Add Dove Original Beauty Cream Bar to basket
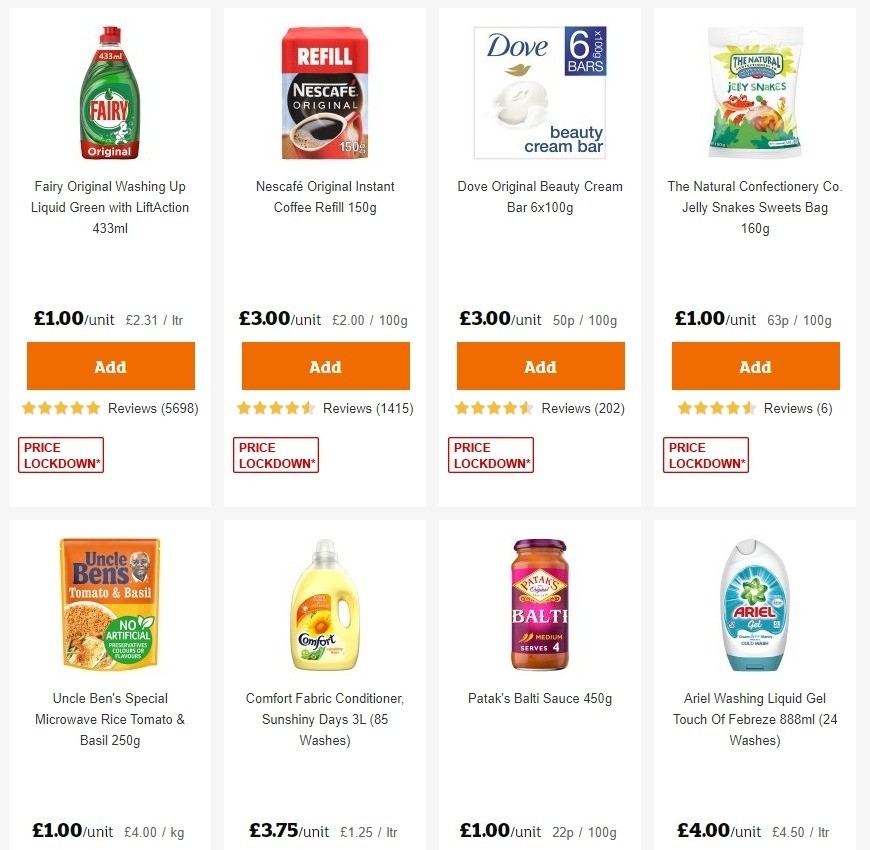This screenshot has height=850, width=870. (x=540, y=366)
